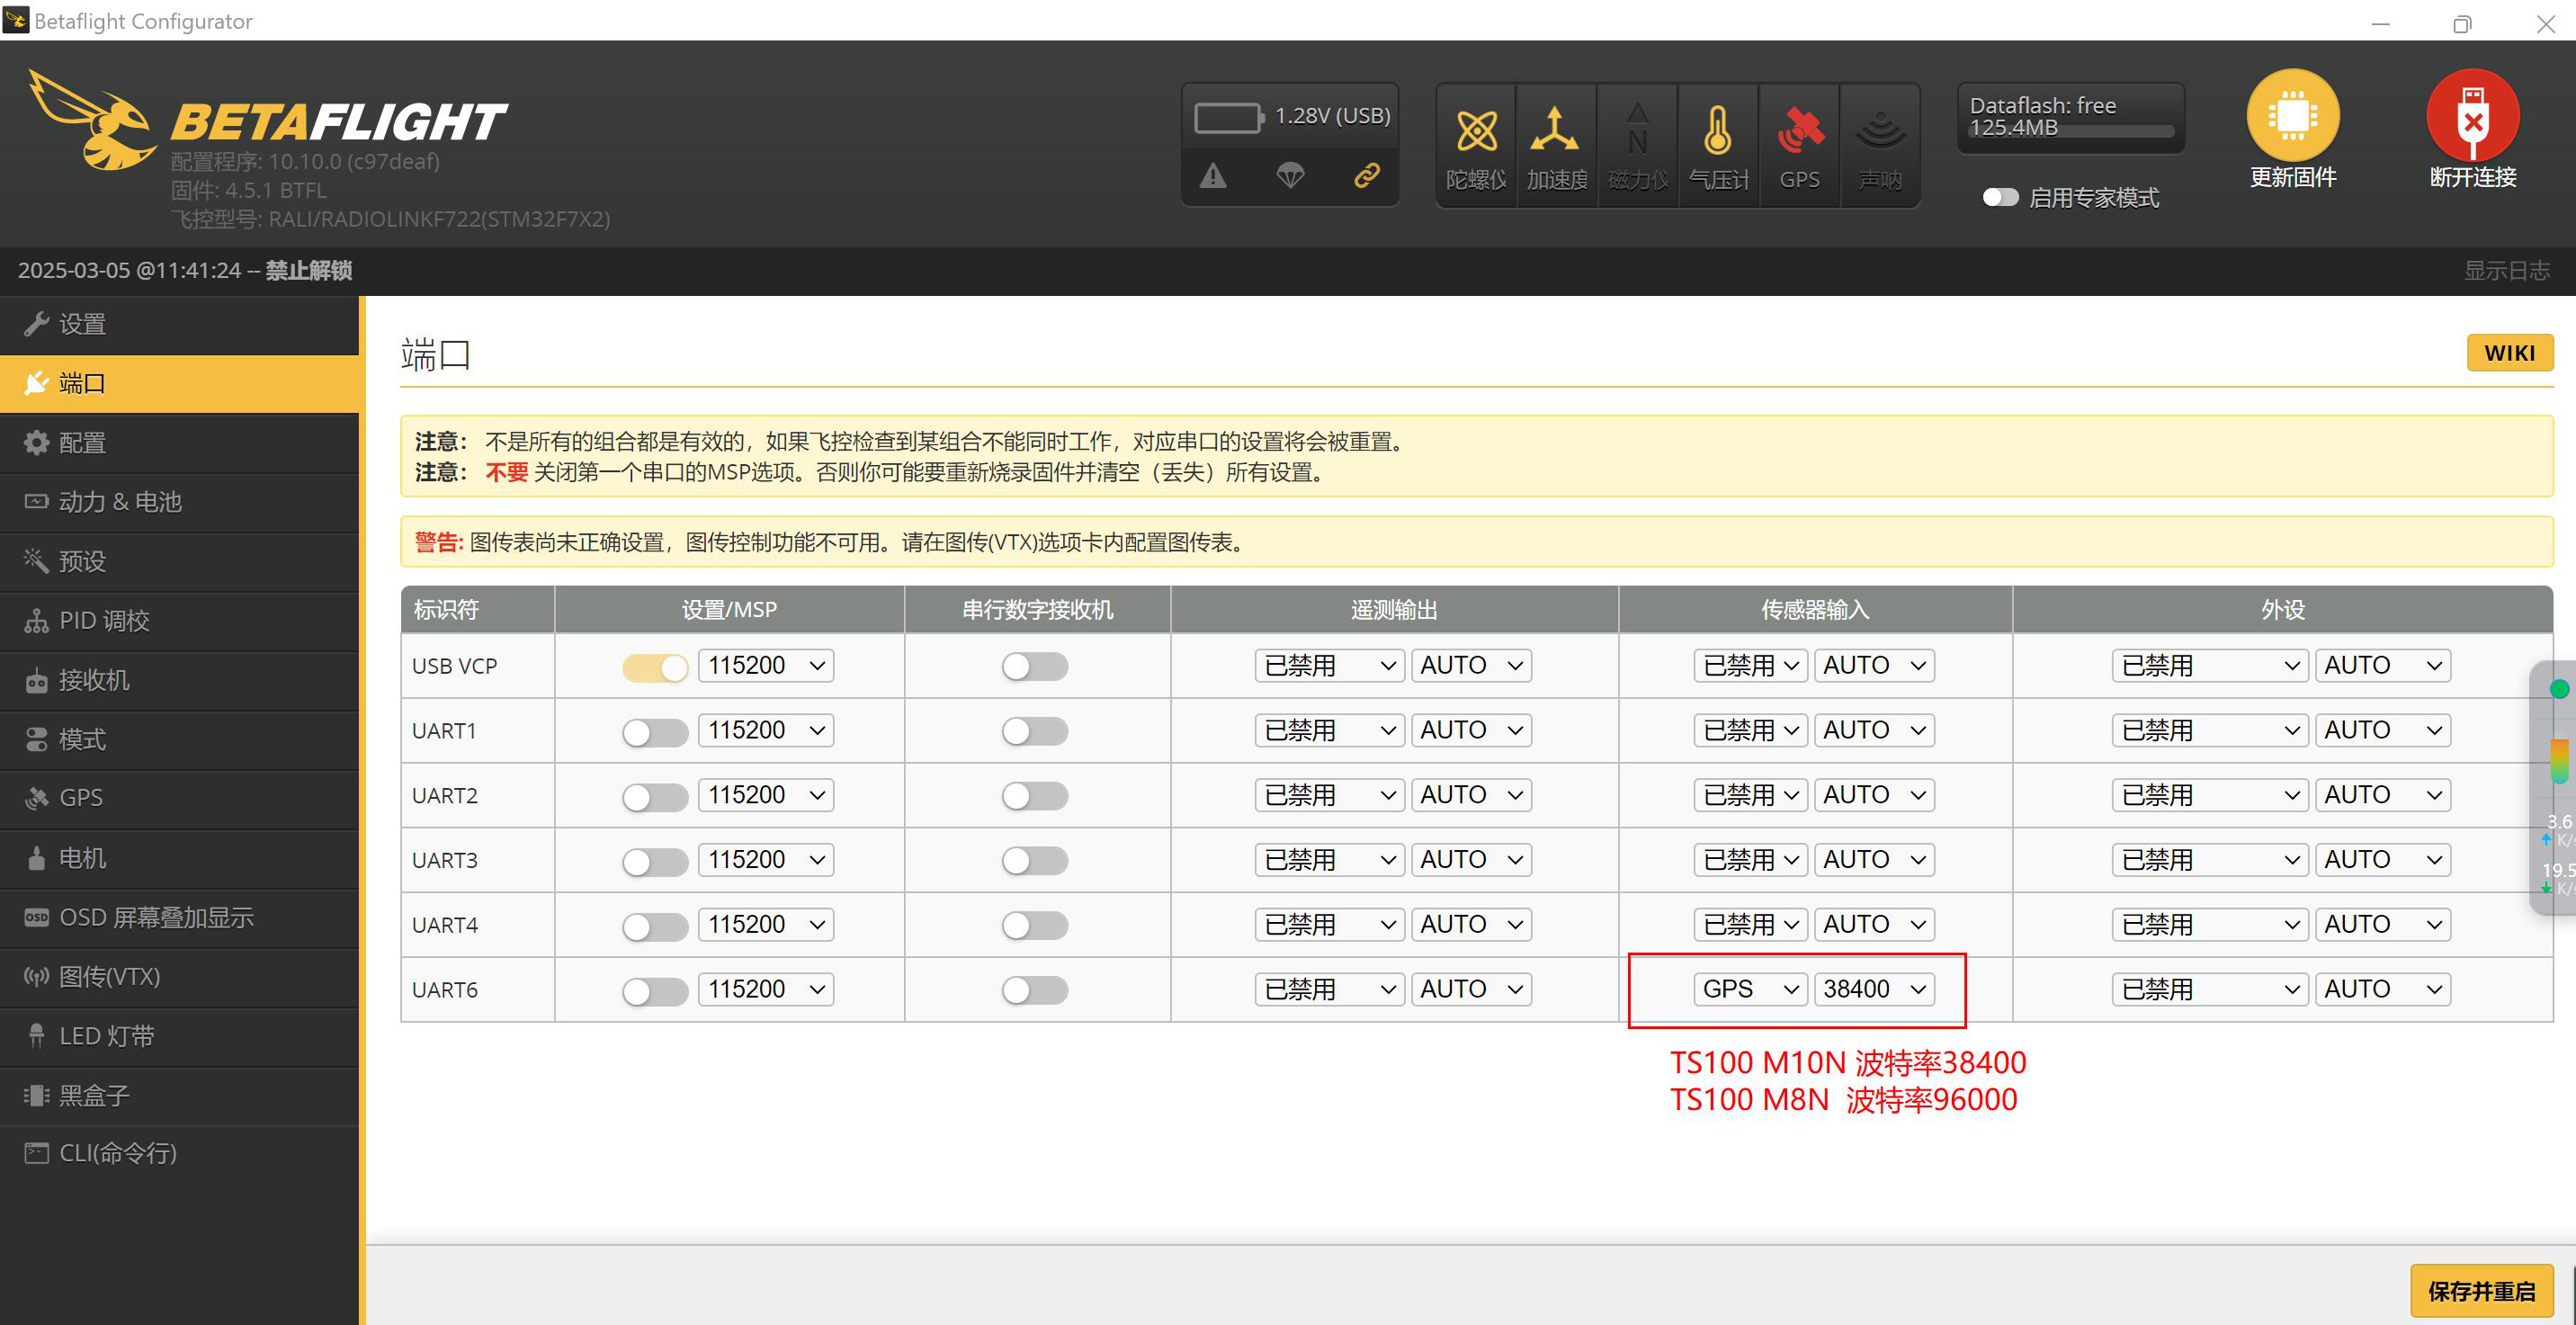Image resolution: width=2576 pixels, height=1325 pixels.
Task: Open the 接收机 receiver tab
Action: [x=93, y=680]
